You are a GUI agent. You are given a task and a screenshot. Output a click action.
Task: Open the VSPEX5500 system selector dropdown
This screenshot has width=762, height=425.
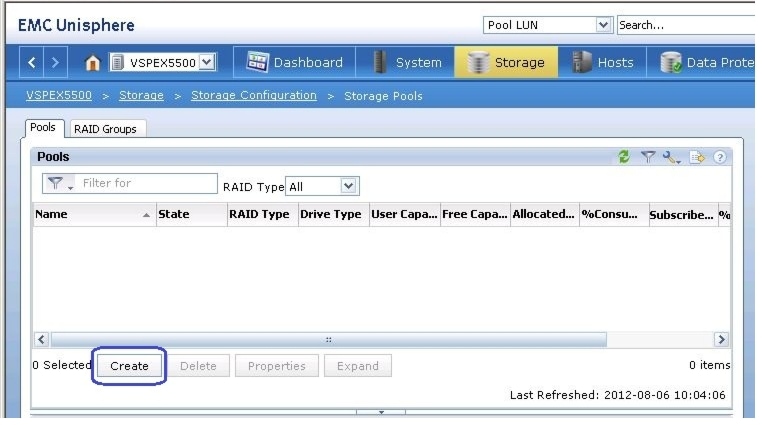coord(207,62)
